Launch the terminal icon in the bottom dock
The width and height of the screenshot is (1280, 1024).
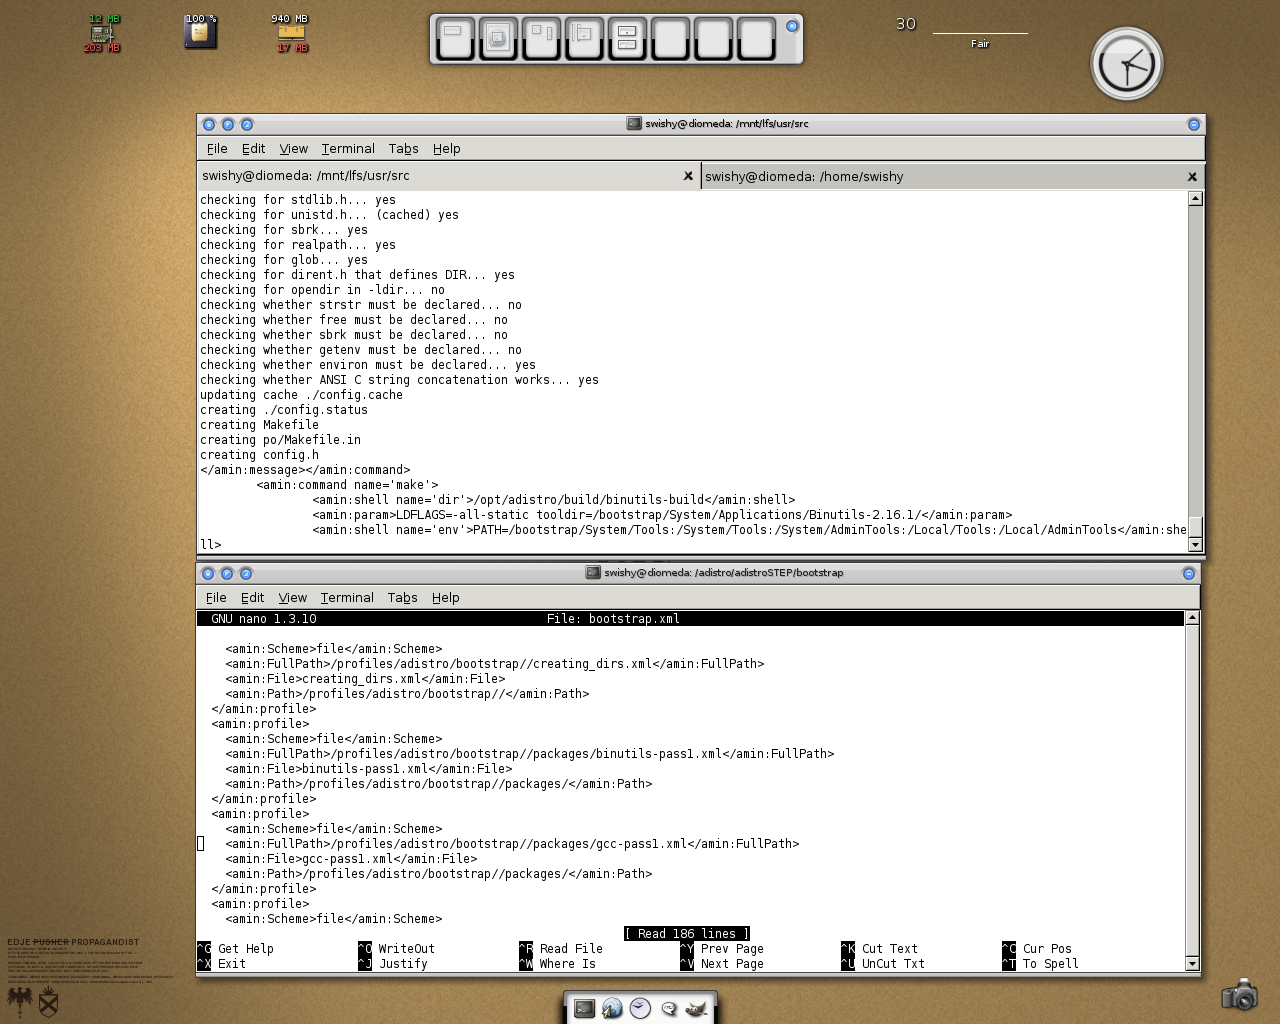point(584,1008)
